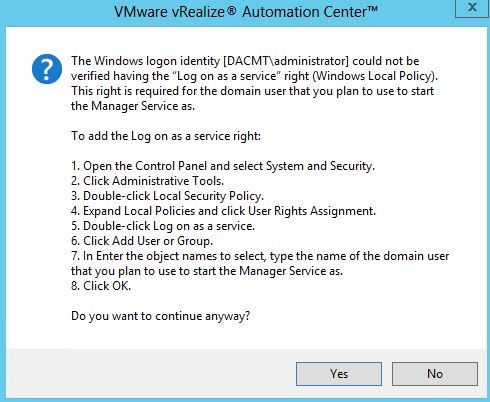Click the "To add the Log on as a service right" line
Viewport: 490px width, 402px height.
coord(166,136)
